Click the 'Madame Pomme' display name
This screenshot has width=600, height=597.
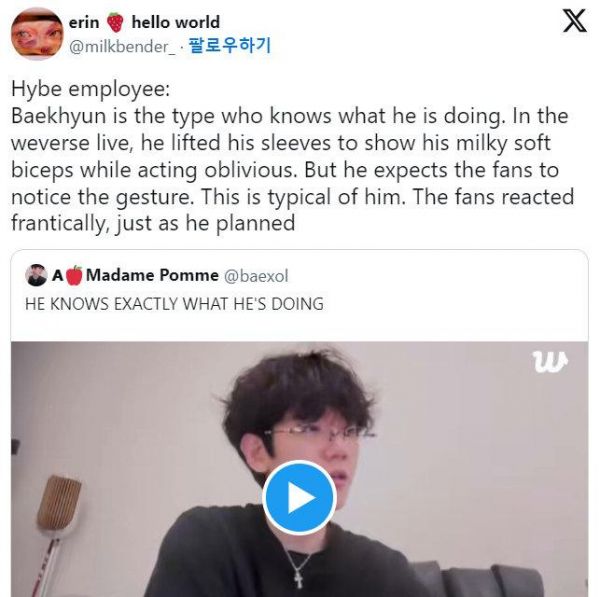(x=152, y=275)
